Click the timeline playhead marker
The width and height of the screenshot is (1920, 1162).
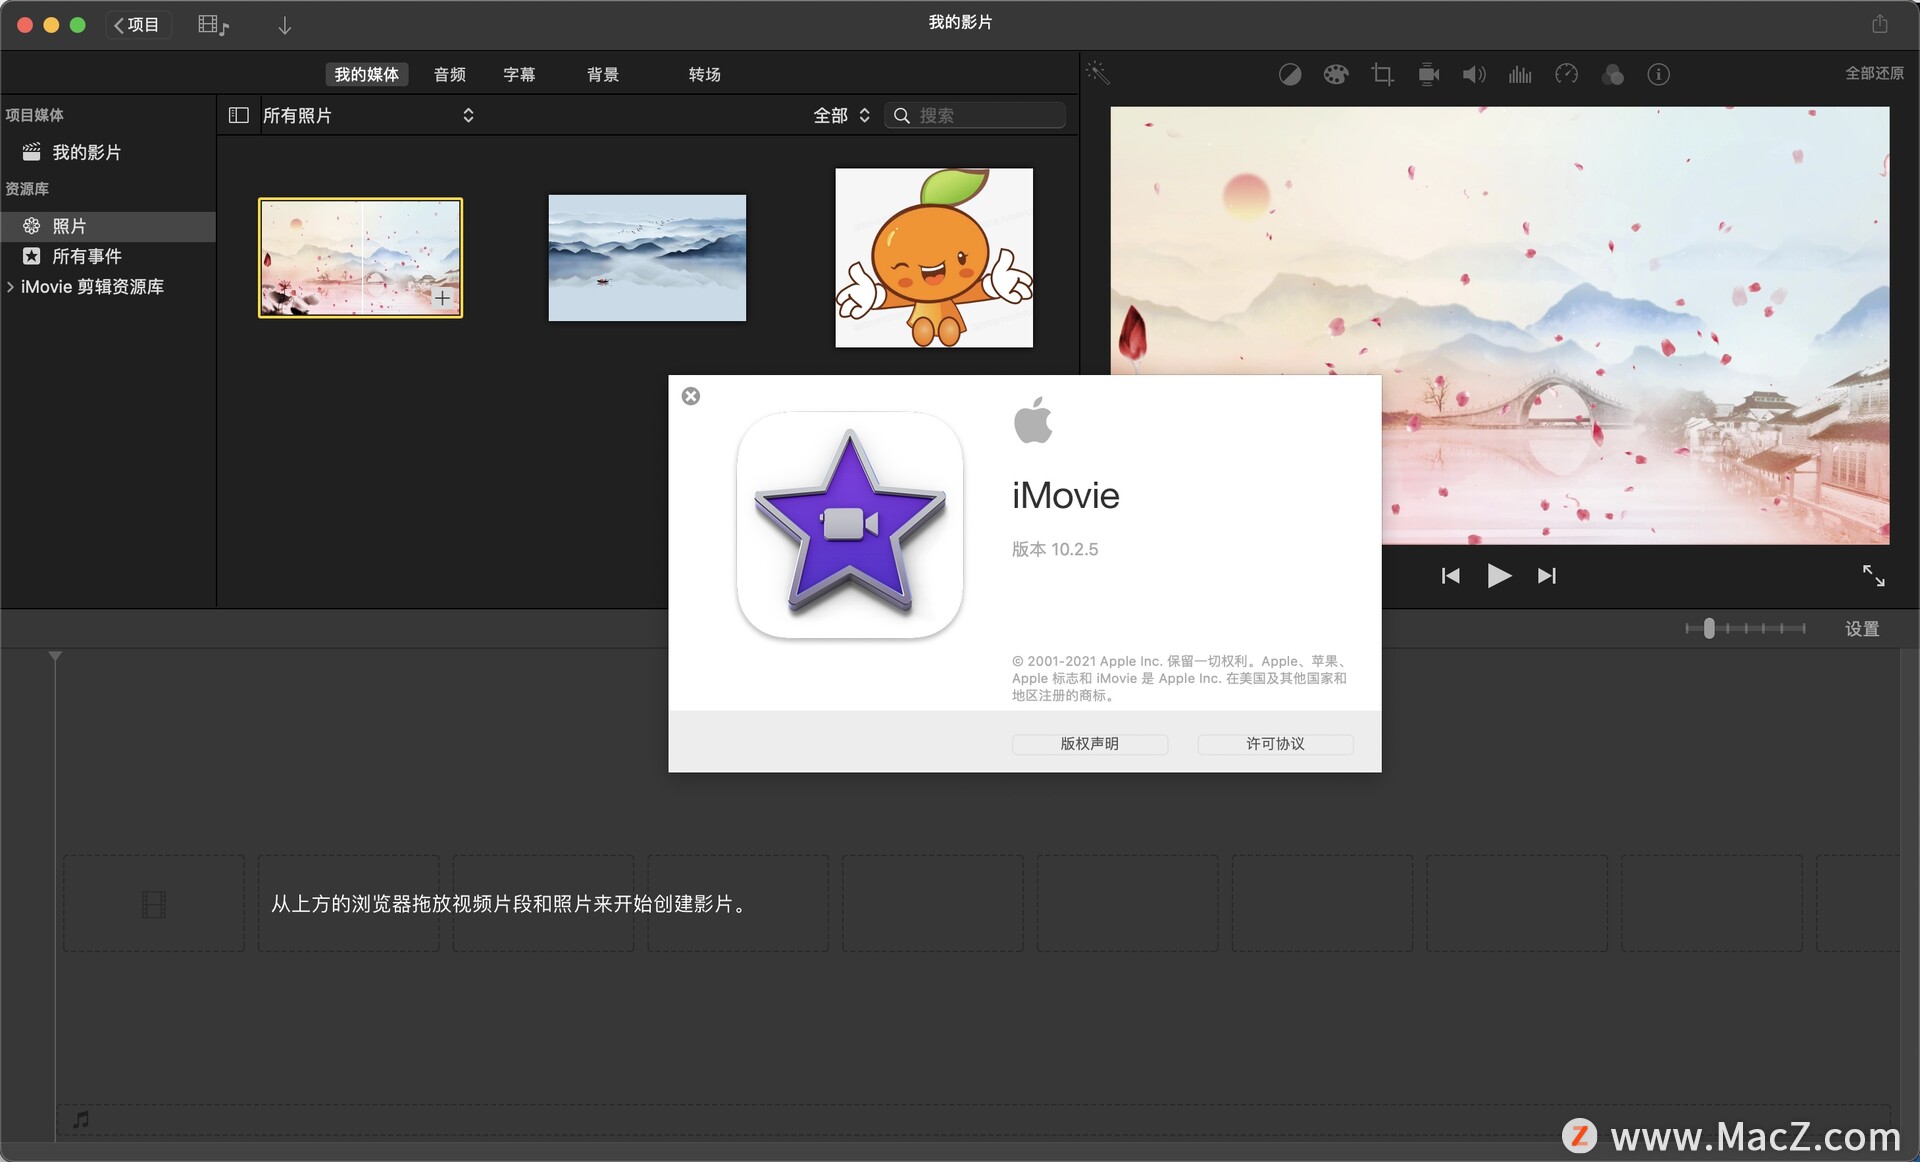(x=55, y=656)
